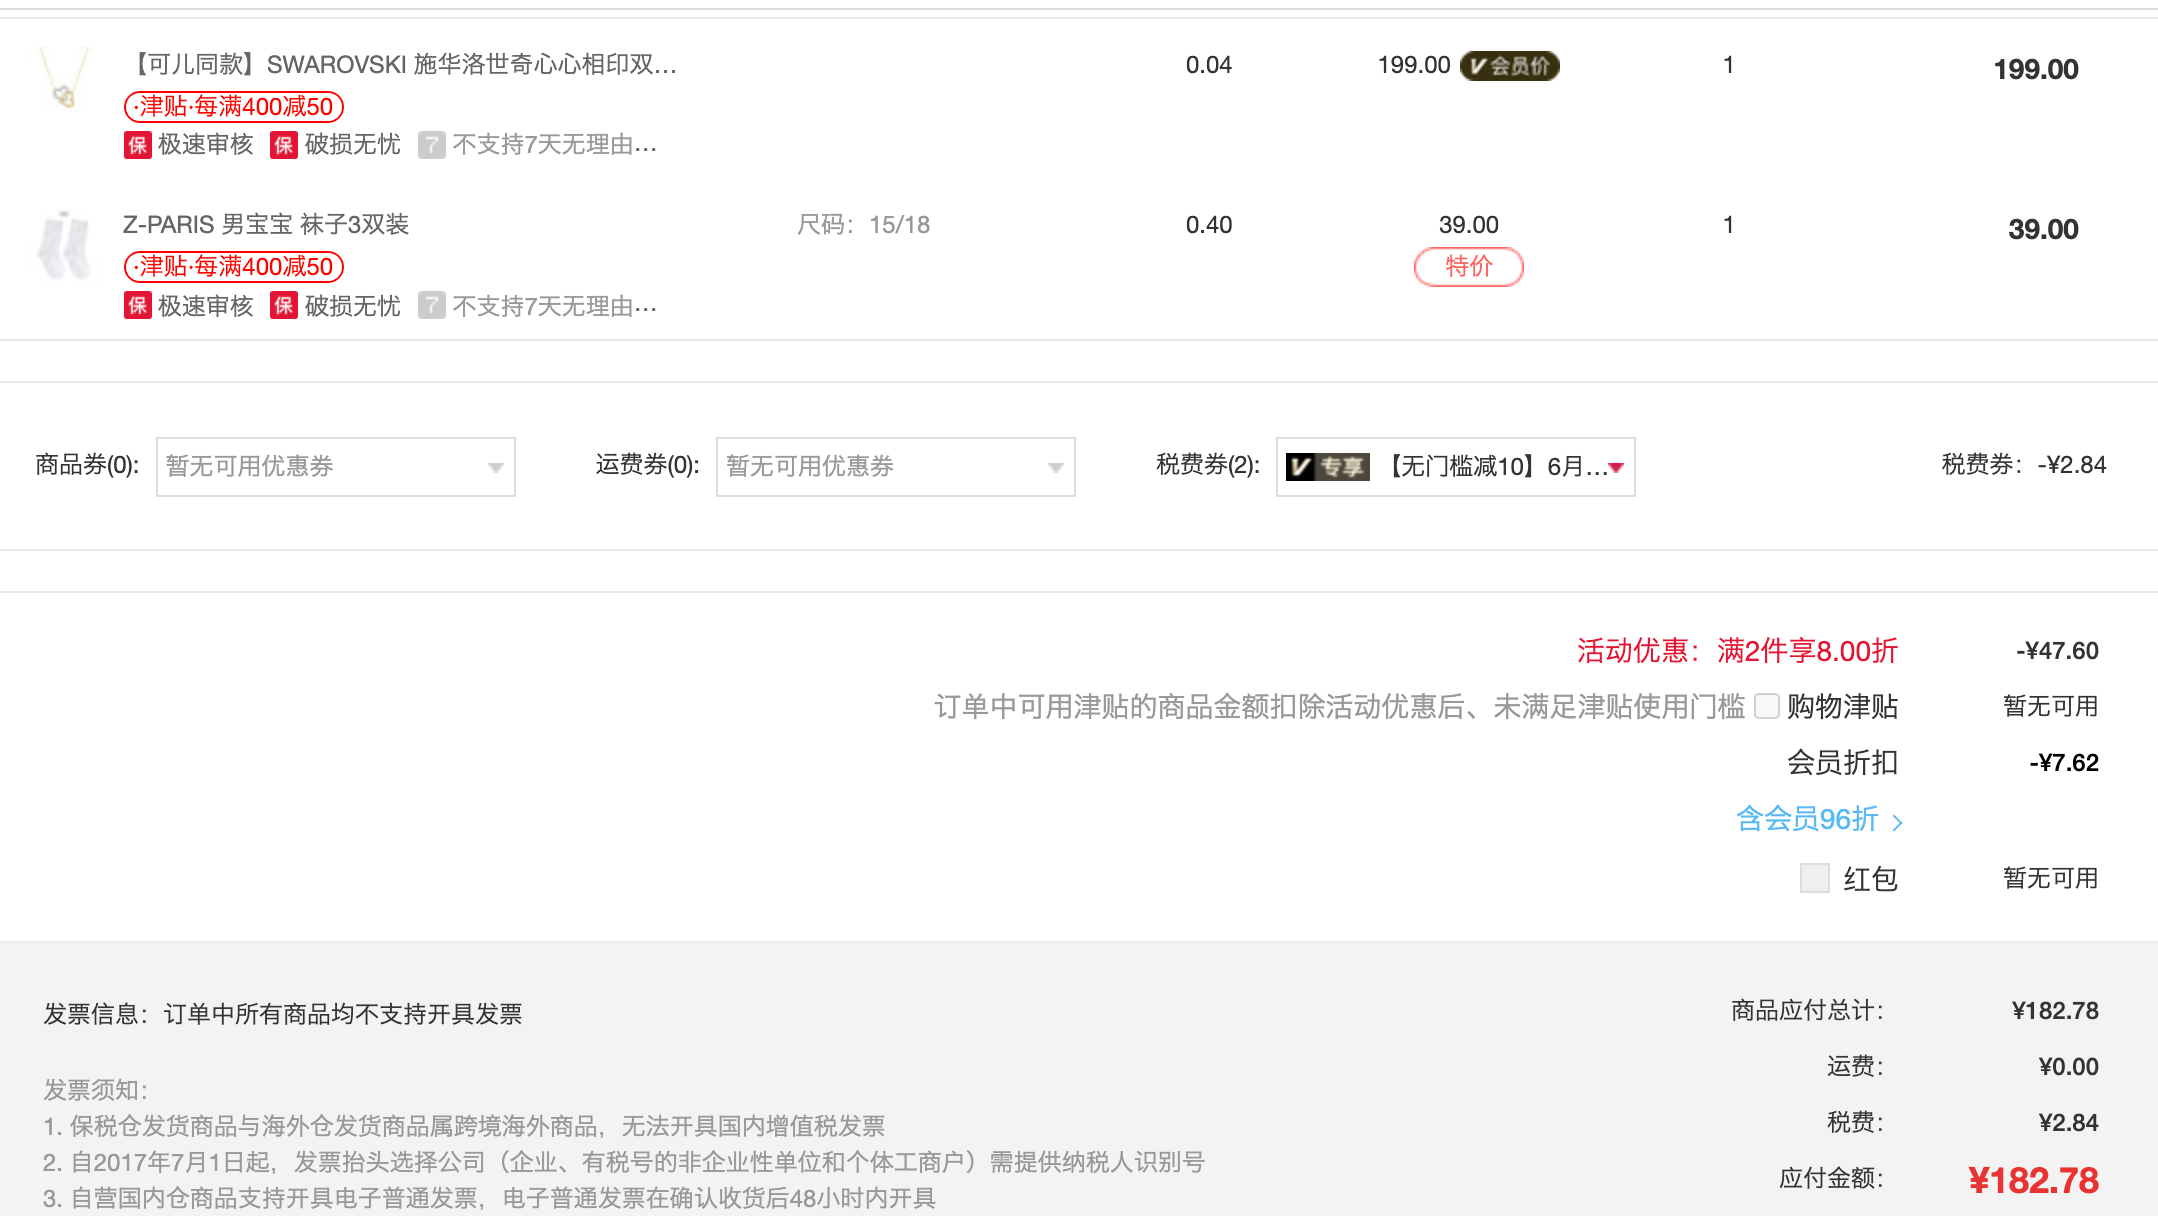Click the 应付金额 ¥182.78 red total
The width and height of the screenshot is (2158, 1216).
pyautogui.click(x=2033, y=1180)
